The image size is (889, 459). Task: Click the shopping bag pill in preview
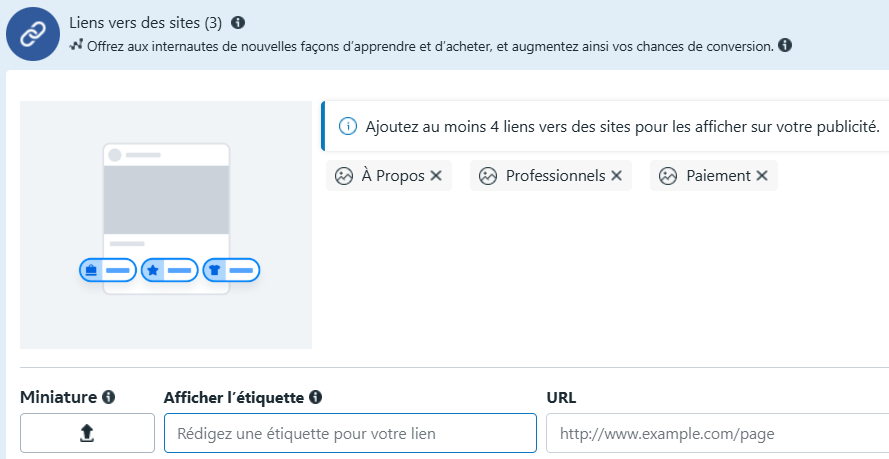pos(108,270)
